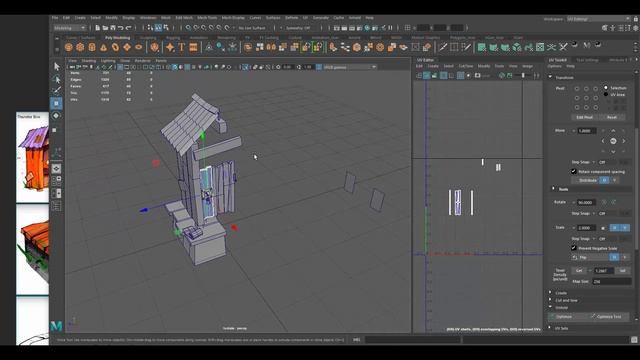
Task: Select the top-left pivot radio button
Action: point(577,89)
